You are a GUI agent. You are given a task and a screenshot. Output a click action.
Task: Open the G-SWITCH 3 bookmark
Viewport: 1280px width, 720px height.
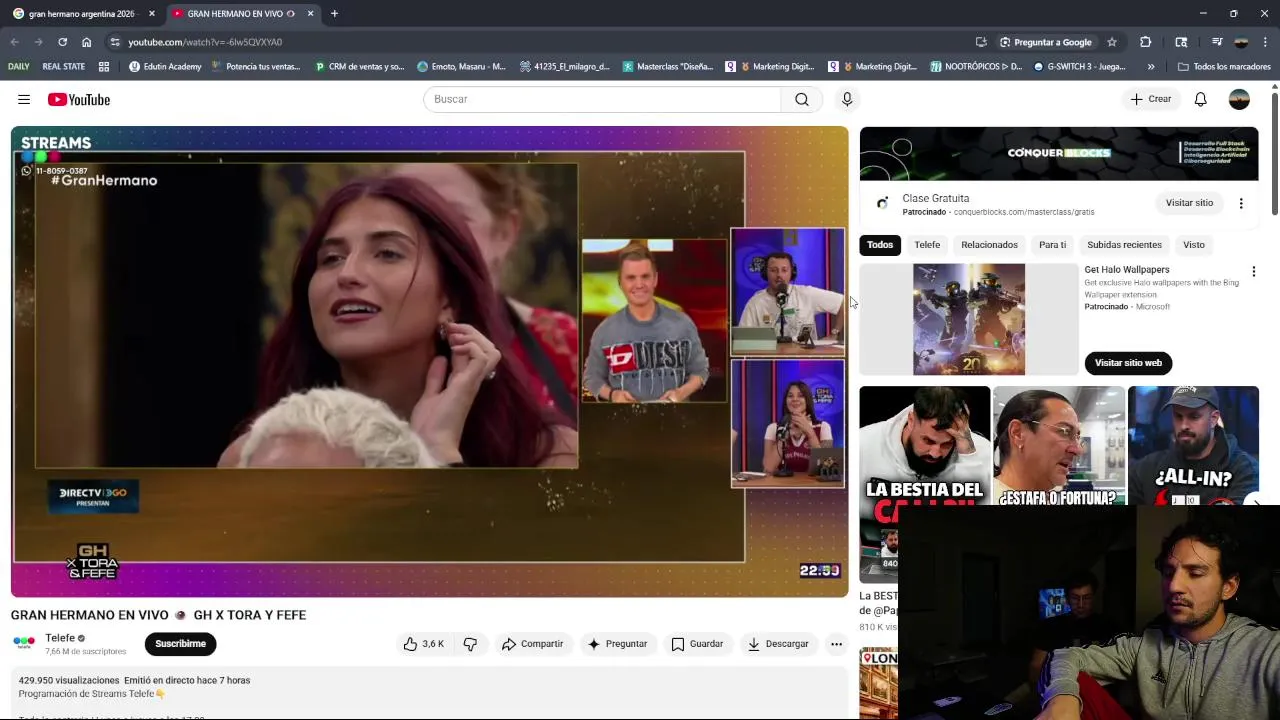pos(1079,67)
